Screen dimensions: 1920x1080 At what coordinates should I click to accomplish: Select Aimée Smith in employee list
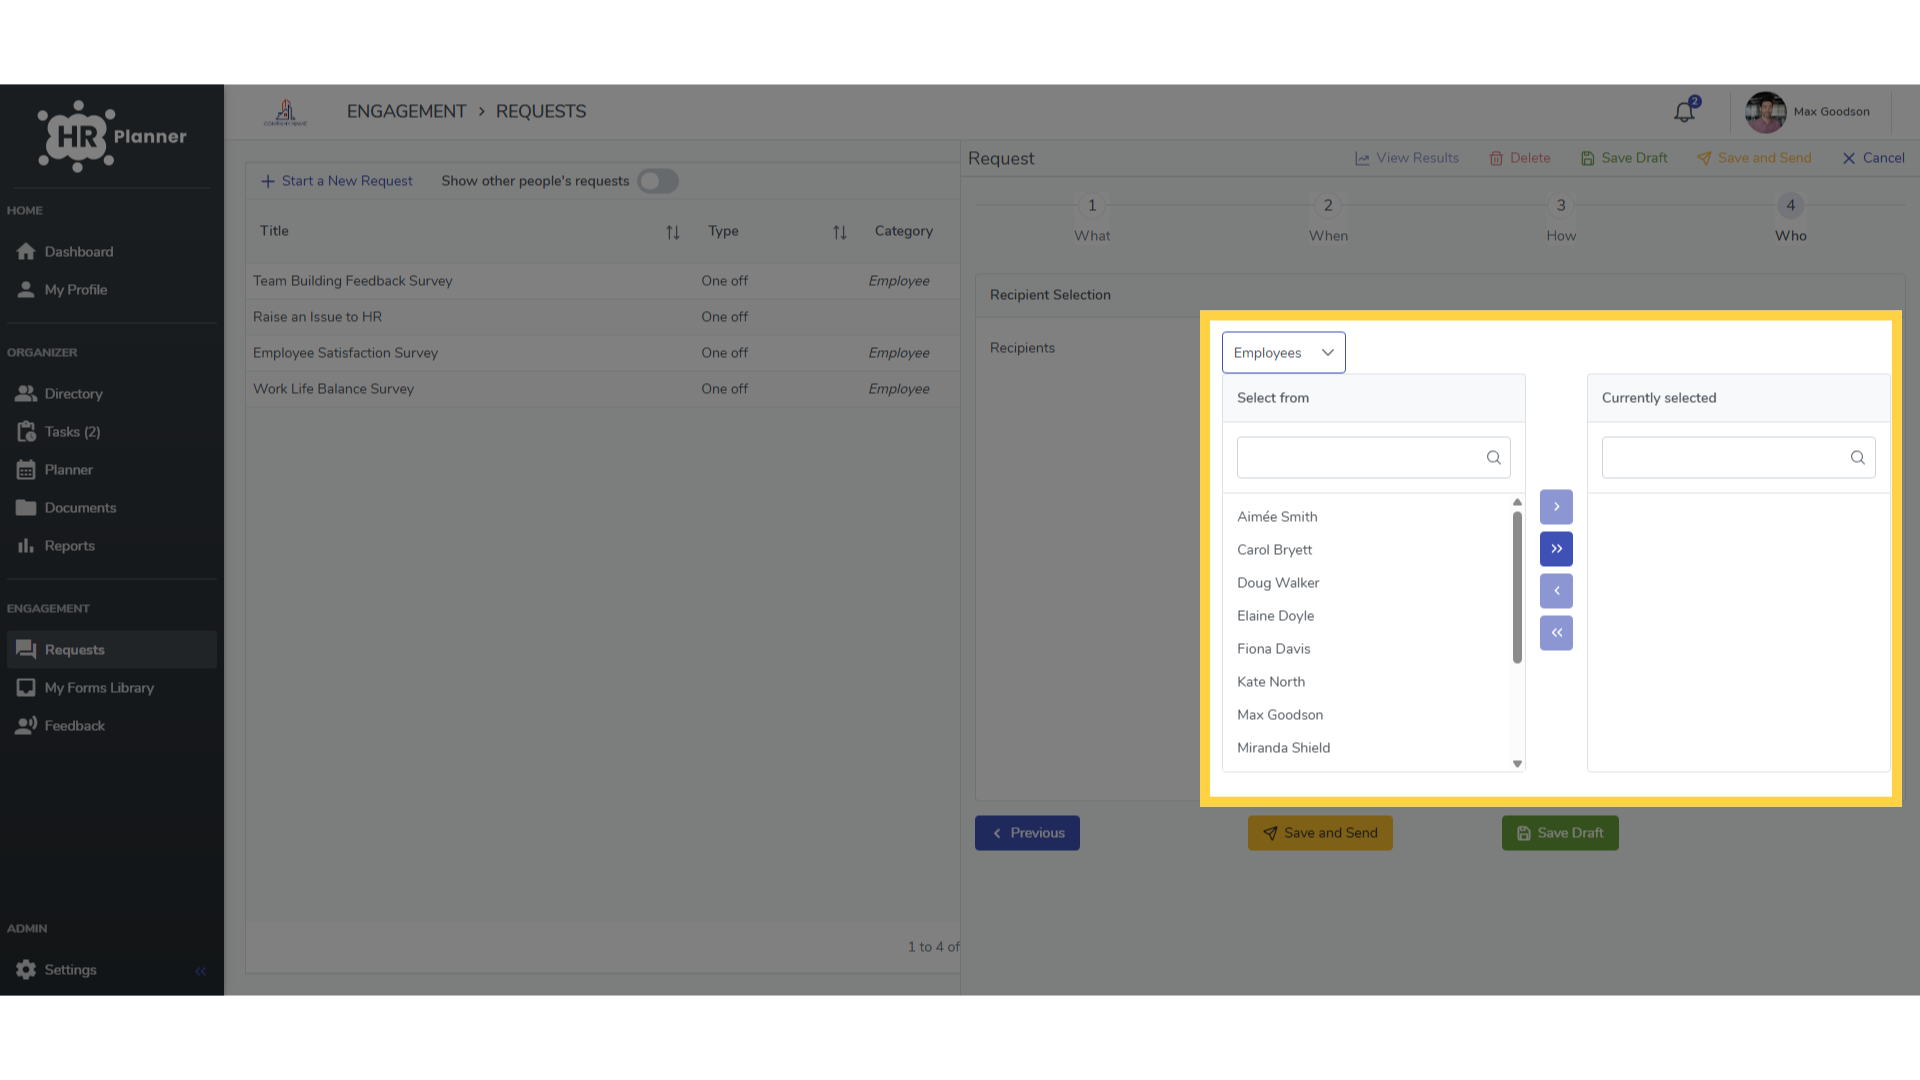(1277, 517)
